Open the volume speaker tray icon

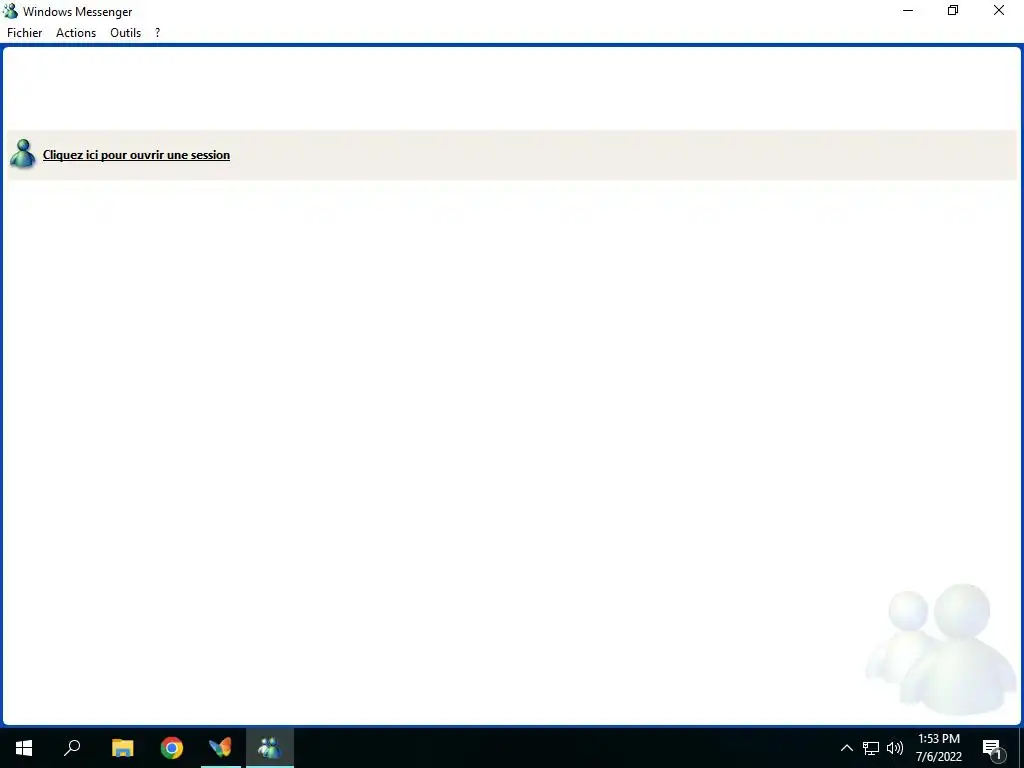(895, 748)
